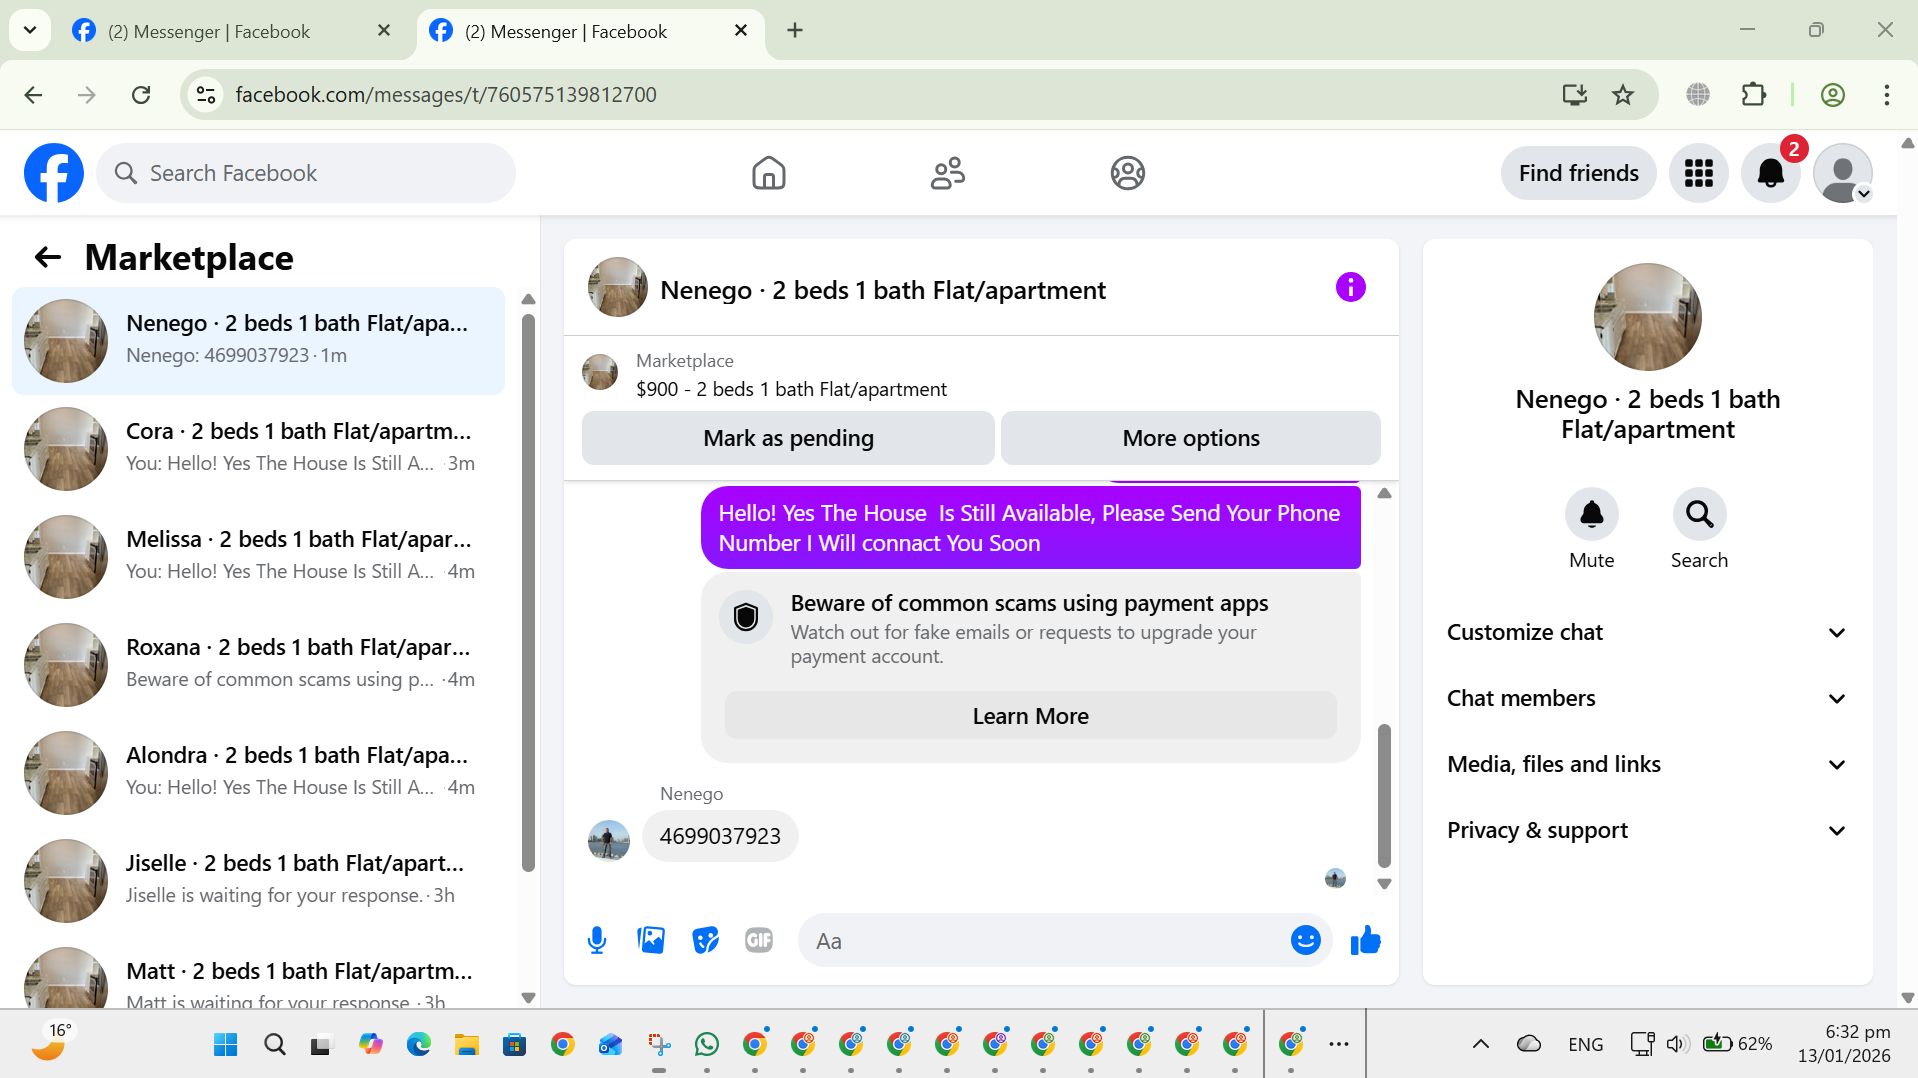Viewport: 1918px width, 1078px height.
Task: Open Chrome three-dot menu
Action: tap(1886, 95)
